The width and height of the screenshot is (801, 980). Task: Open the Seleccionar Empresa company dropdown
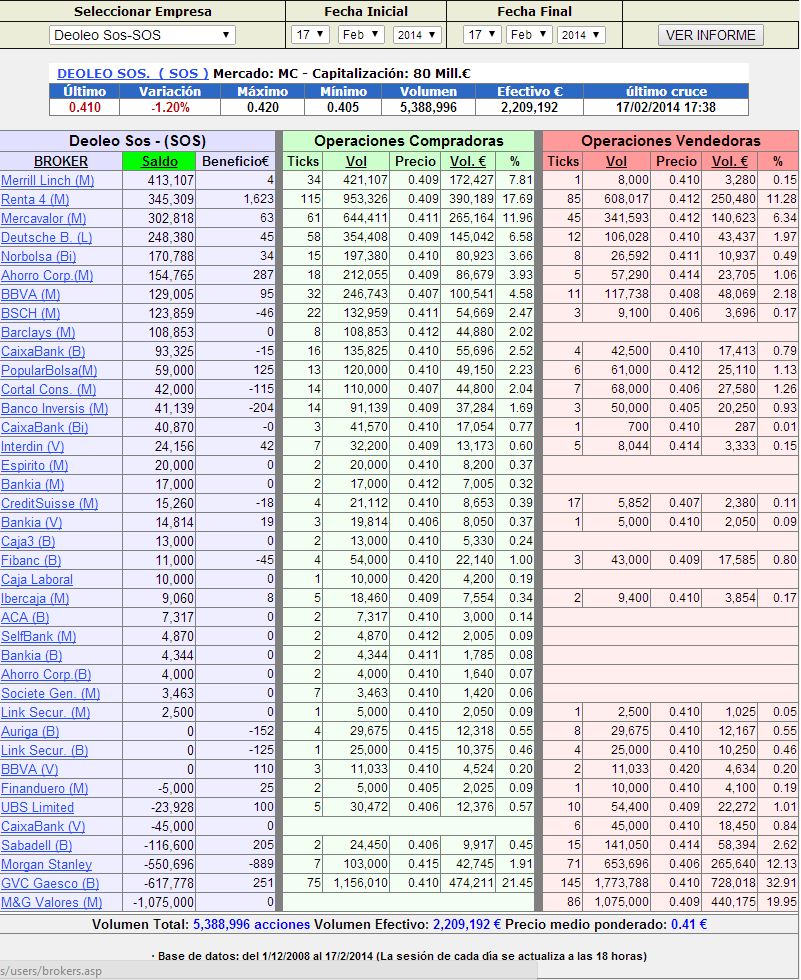pyautogui.click(x=142, y=35)
